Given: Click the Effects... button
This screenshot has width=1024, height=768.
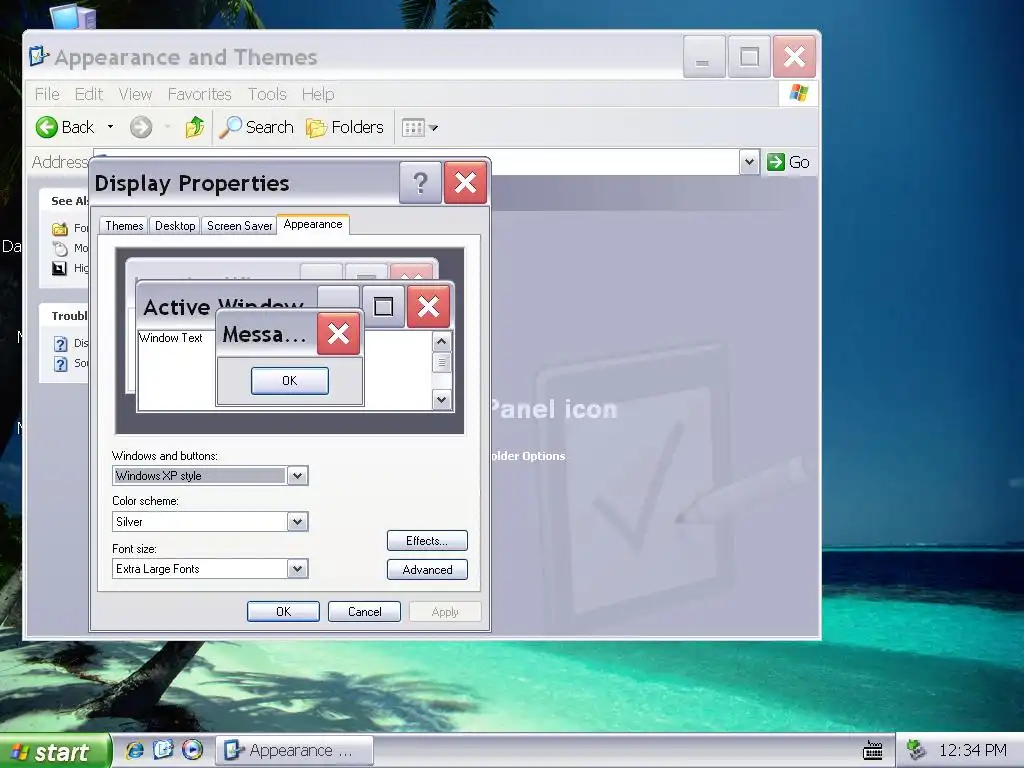Looking at the screenshot, I should coord(427,541).
